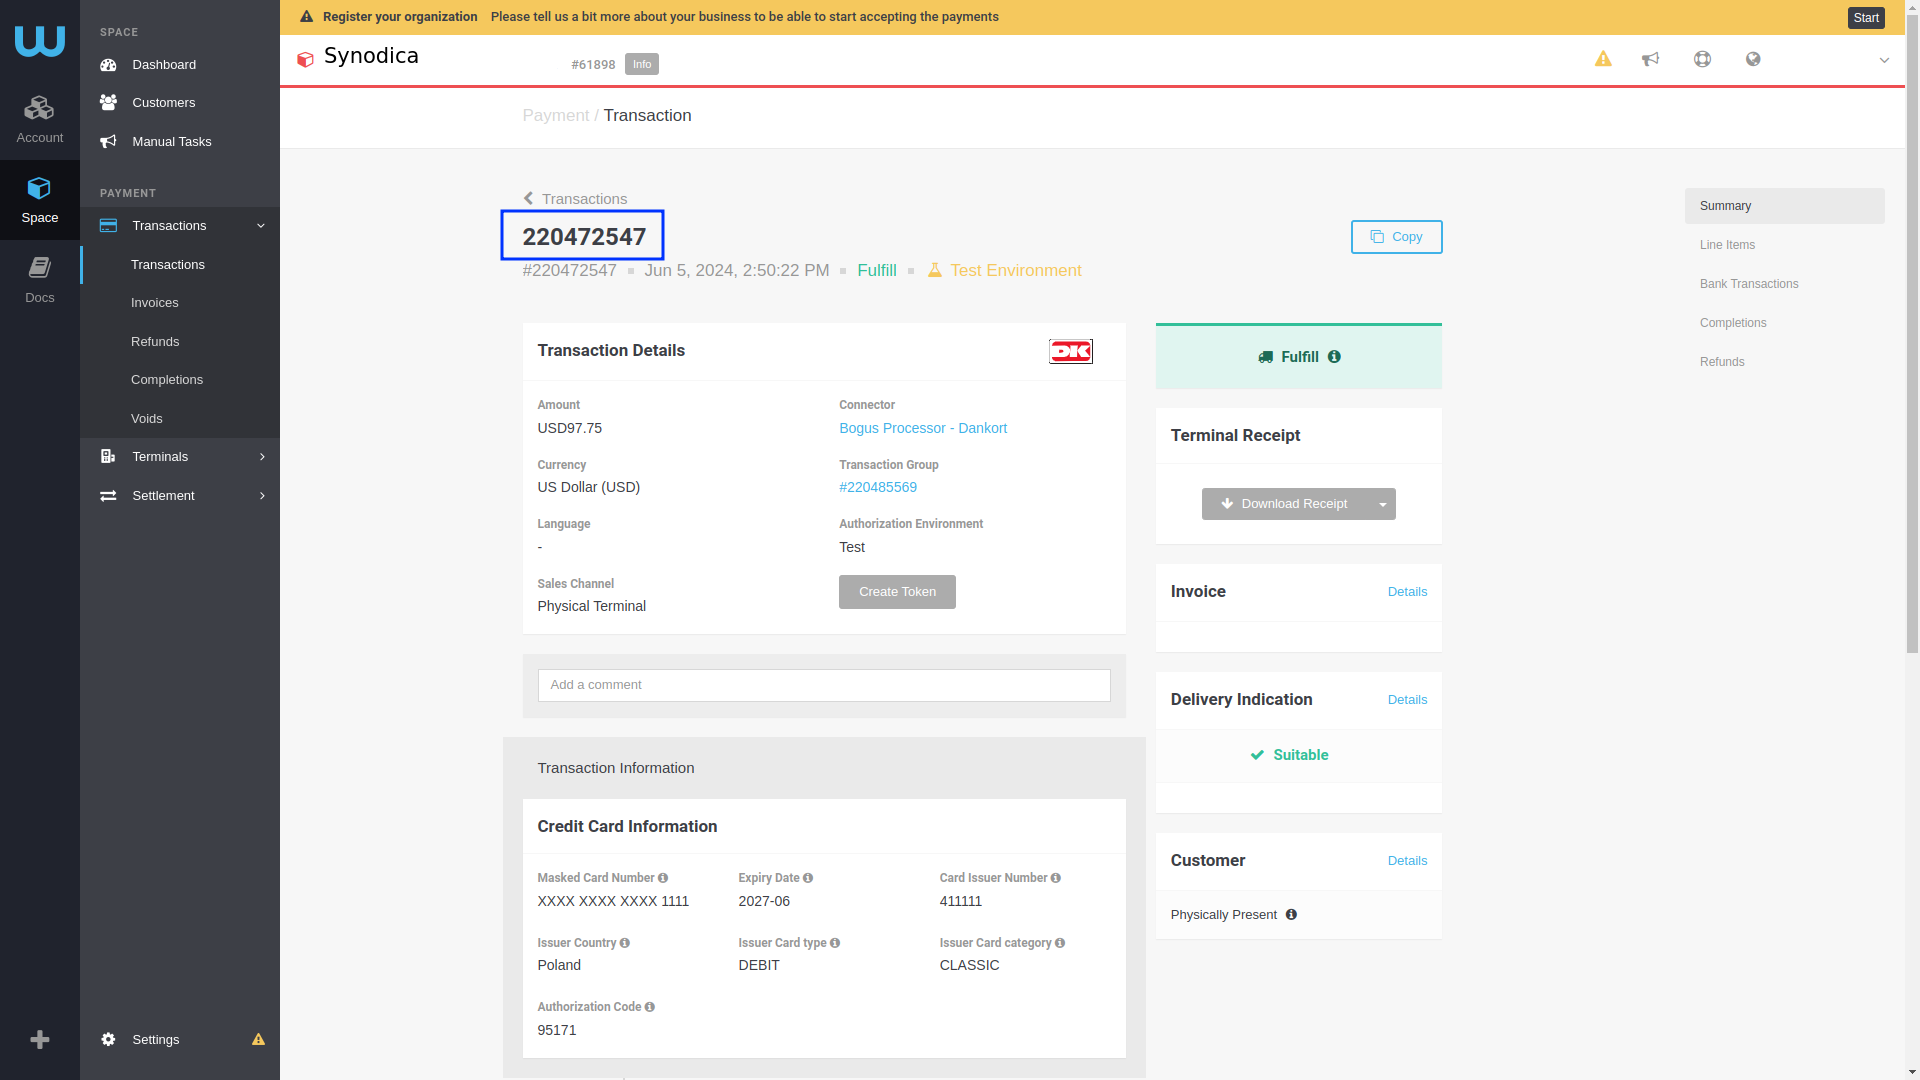Viewport: 1920px width, 1080px height.
Task: Expand the user menu chevron in header
Action: click(x=1884, y=60)
